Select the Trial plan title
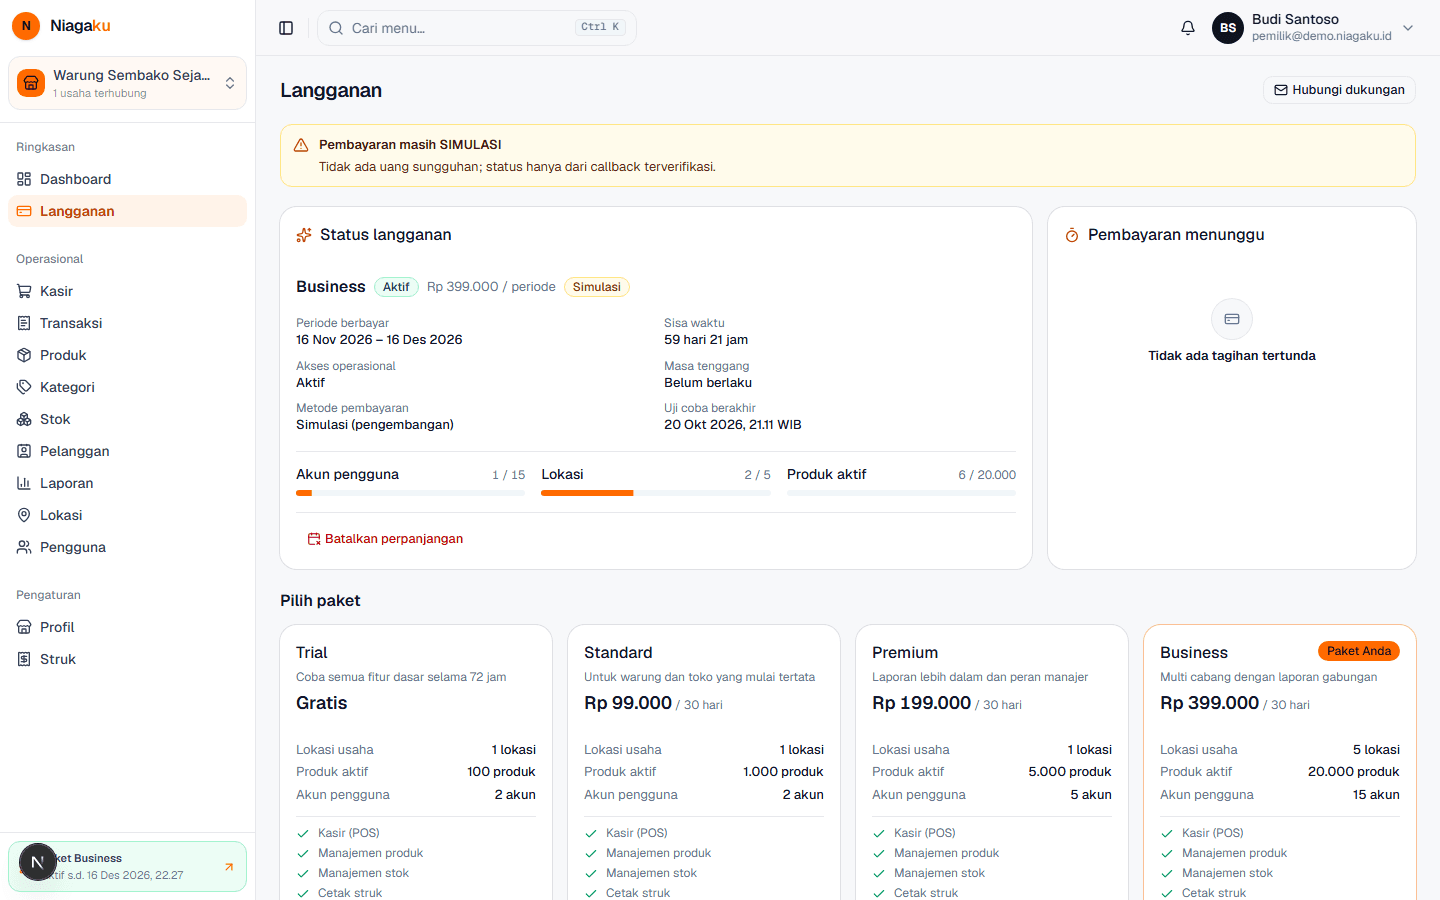The height and width of the screenshot is (900, 1440). tap(312, 652)
